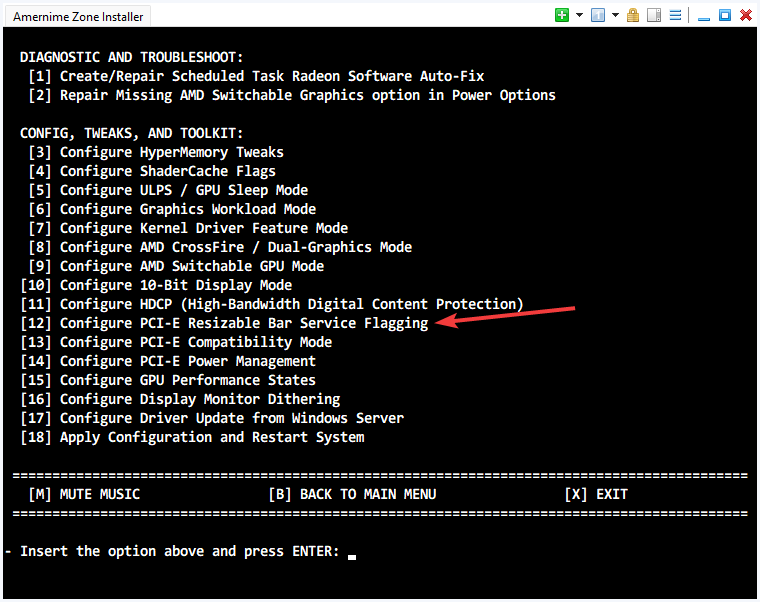Click '[15] Configure GPU Performance States'
This screenshot has height=602, width=760.
click(x=168, y=380)
